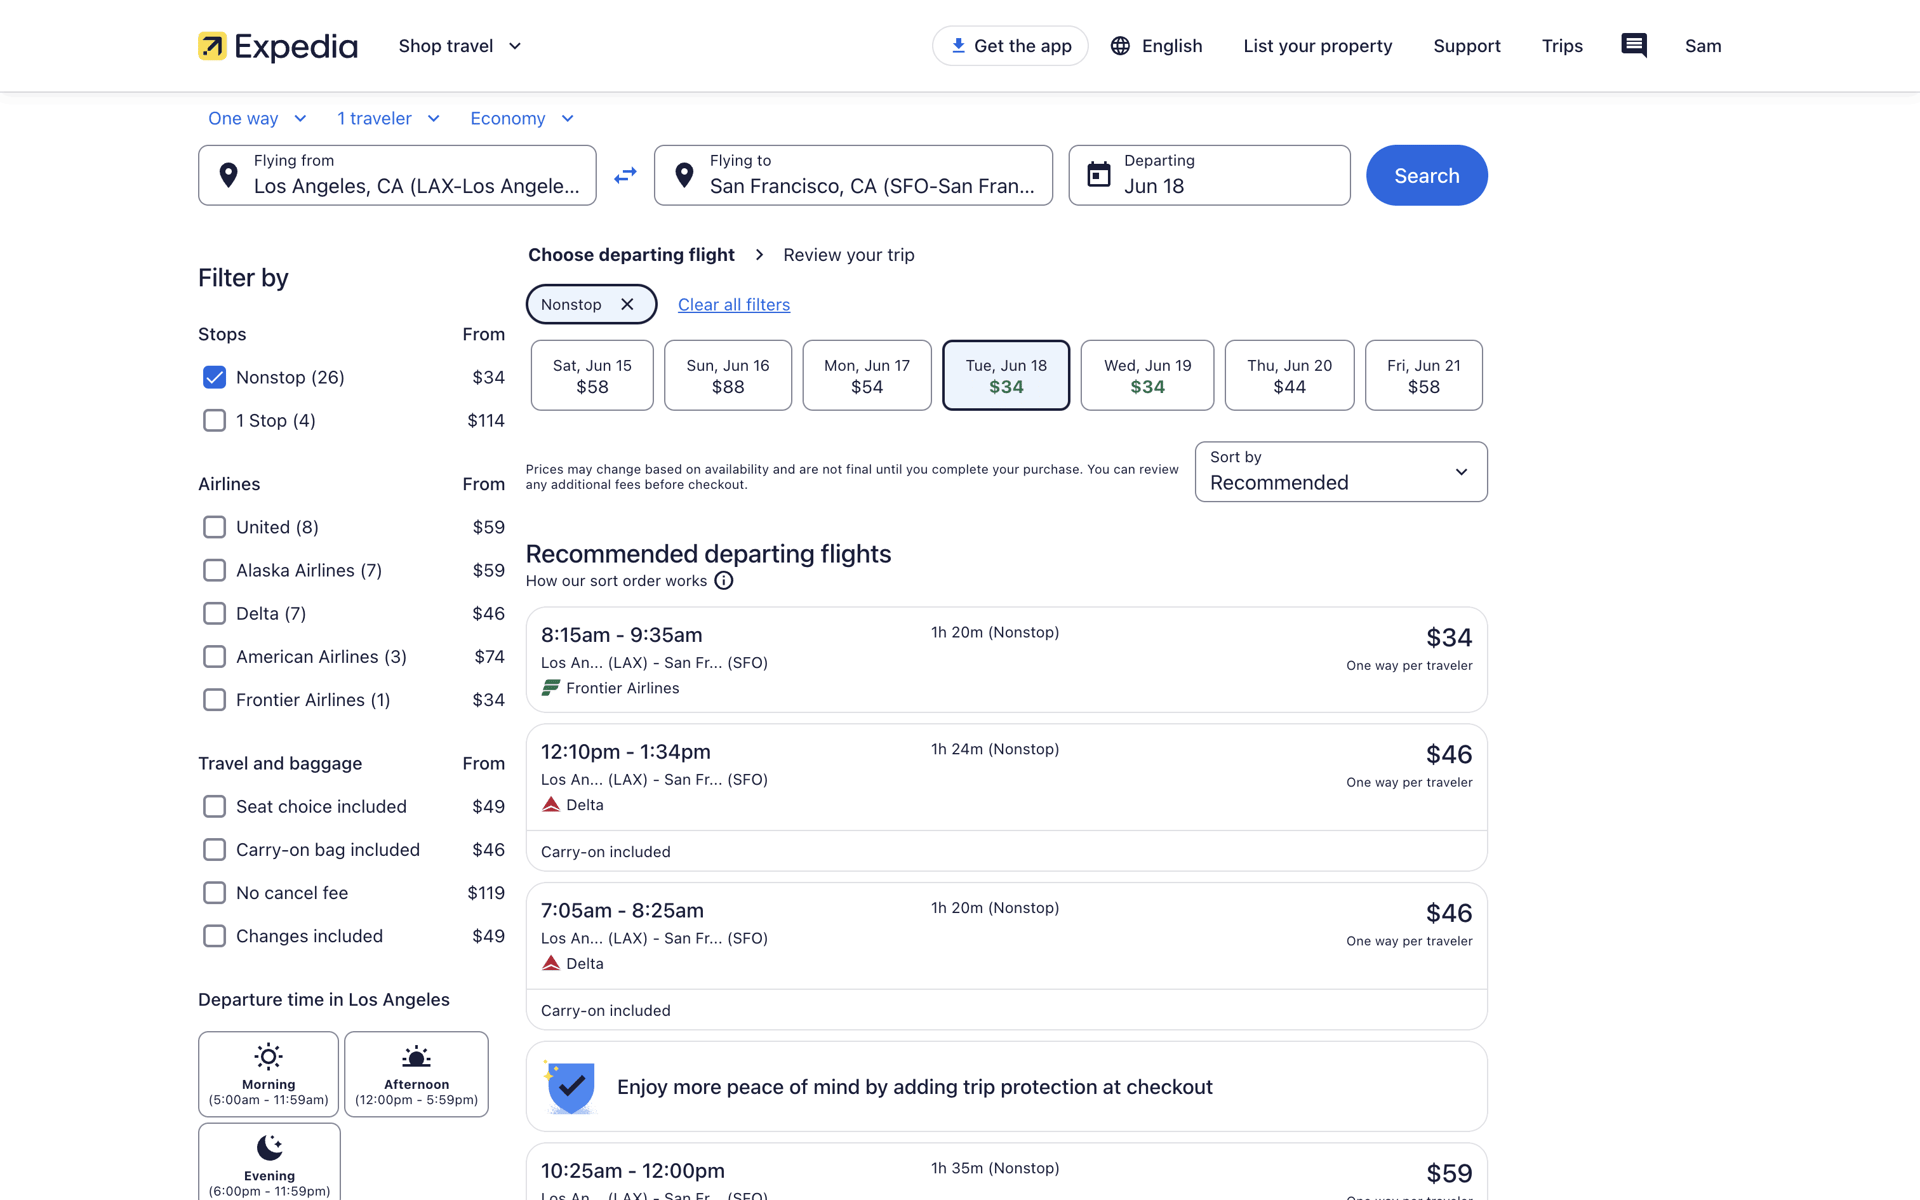Viewport: 1920px width, 1200px height.
Task: Select the Fri, Jun 21 date tab
Action: click(x=1424, y=375)
